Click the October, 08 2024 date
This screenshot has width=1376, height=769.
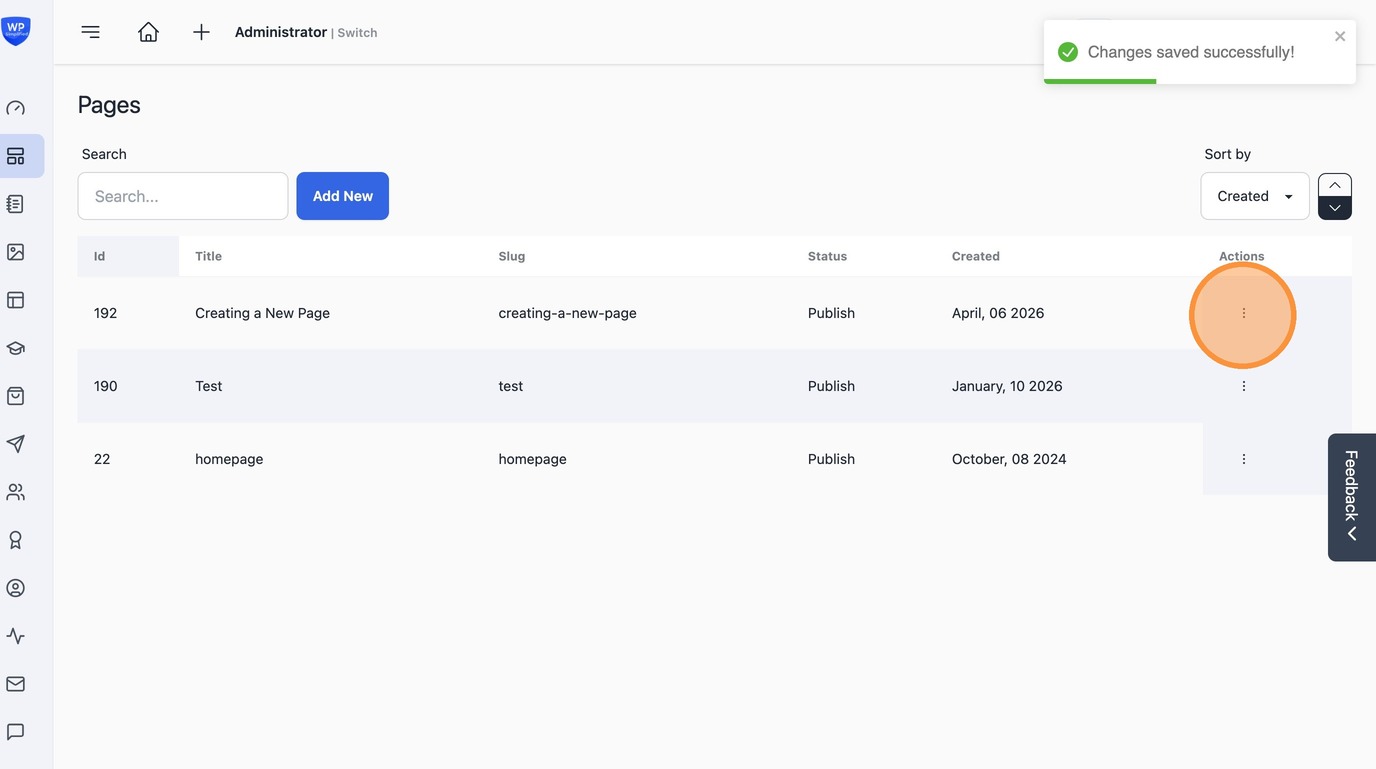coord(1009,459)
